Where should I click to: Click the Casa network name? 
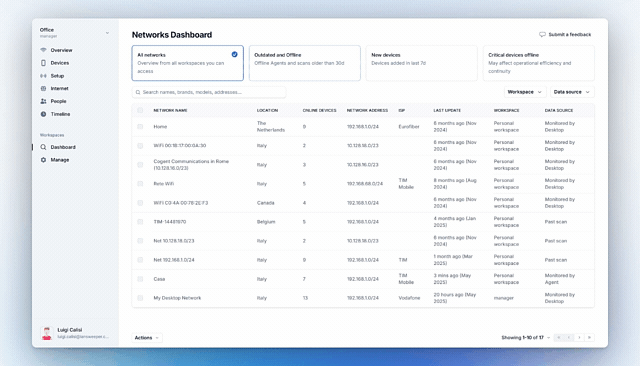pos(159,279)
